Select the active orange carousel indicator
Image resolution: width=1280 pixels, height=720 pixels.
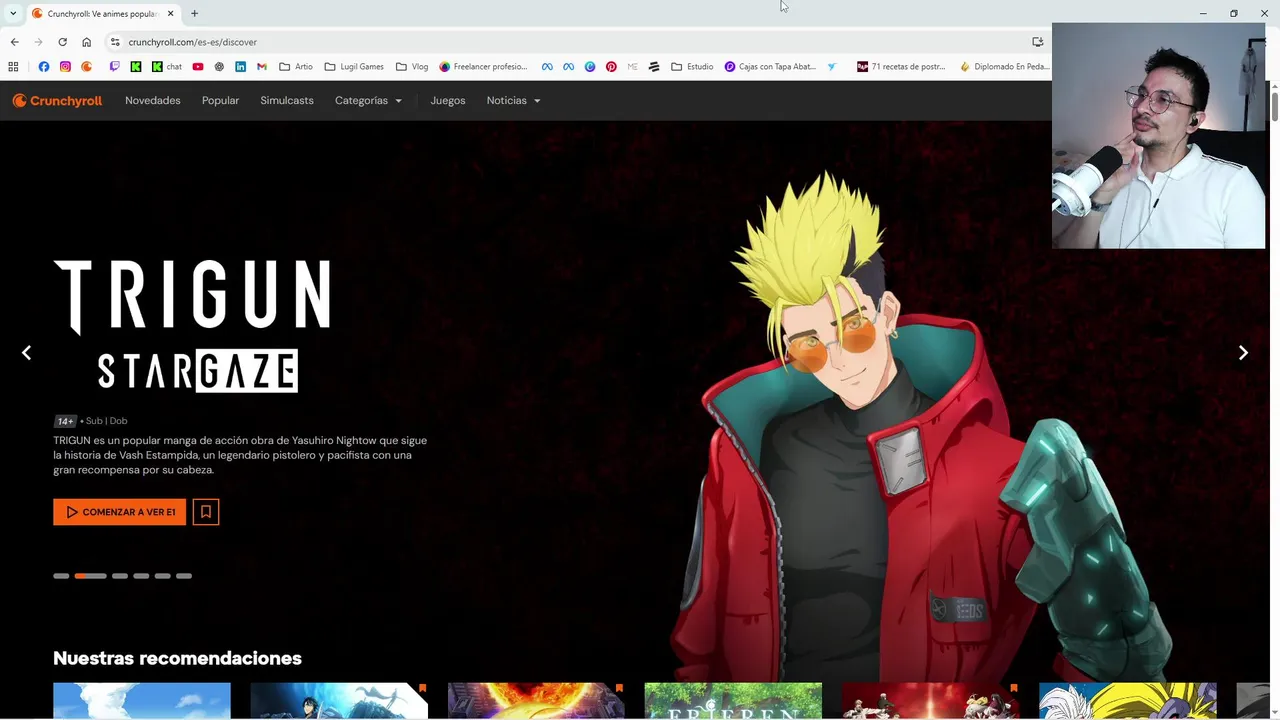[x=90, y=576]
